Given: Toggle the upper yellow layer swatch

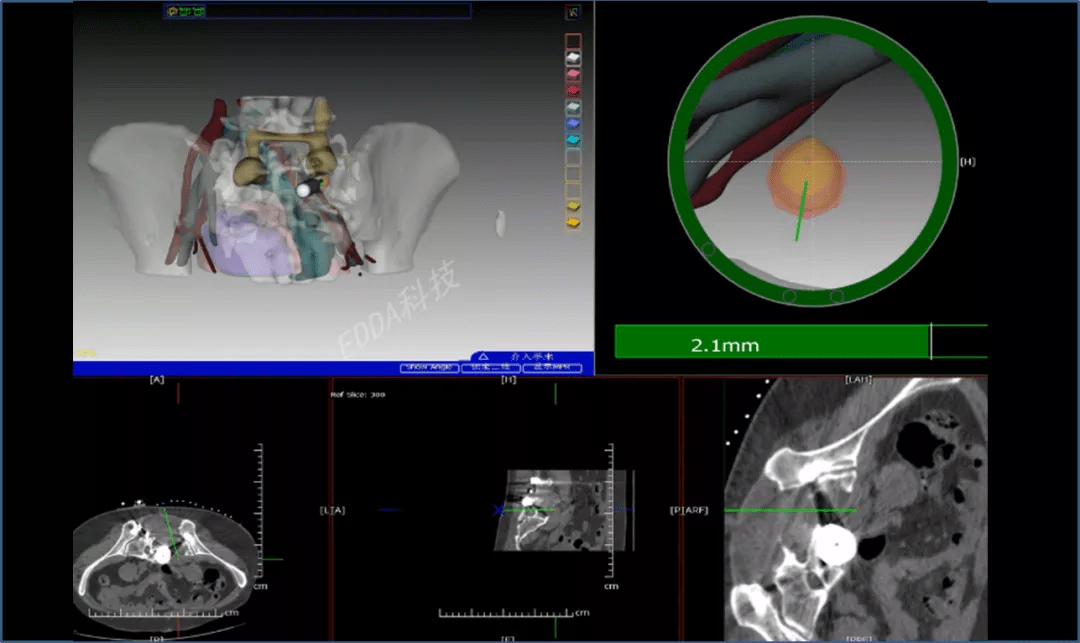Looking at the screenshot, I should [x=573, y=206].
